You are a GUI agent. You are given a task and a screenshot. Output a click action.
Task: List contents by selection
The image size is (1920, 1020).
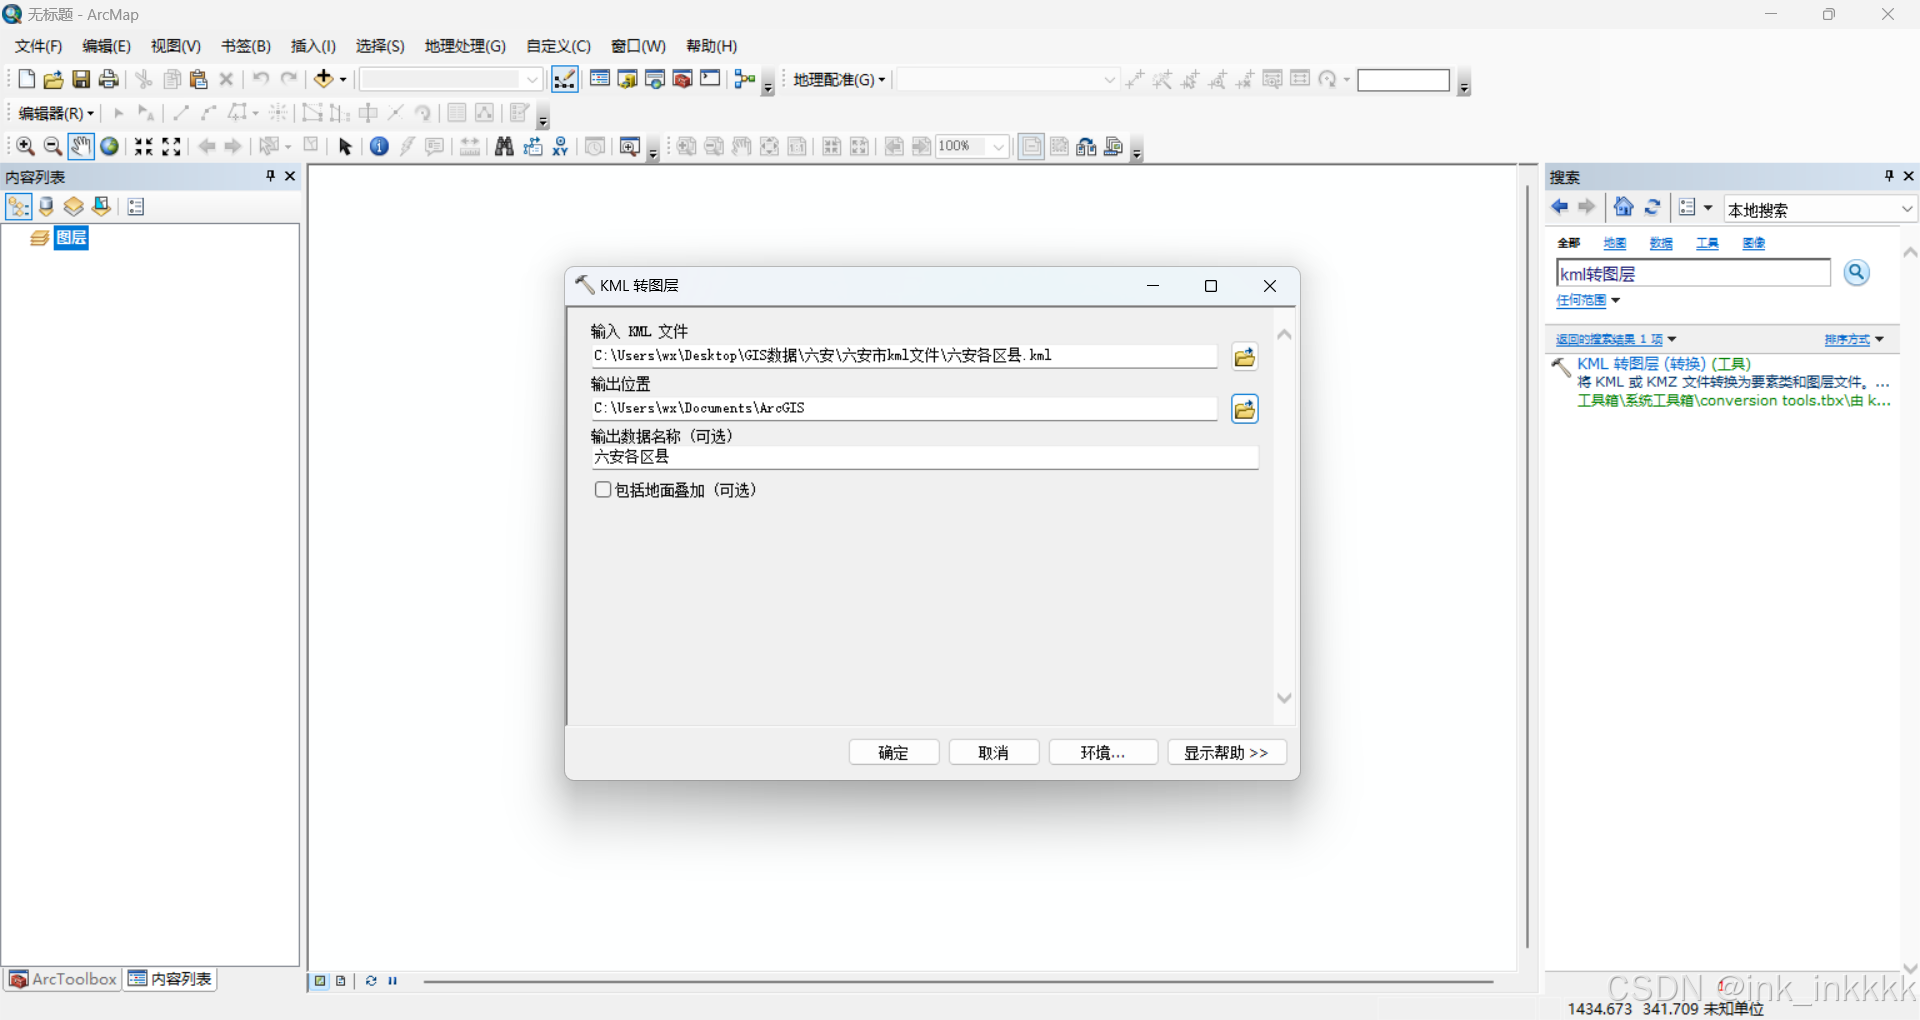[x=101, y=207]
